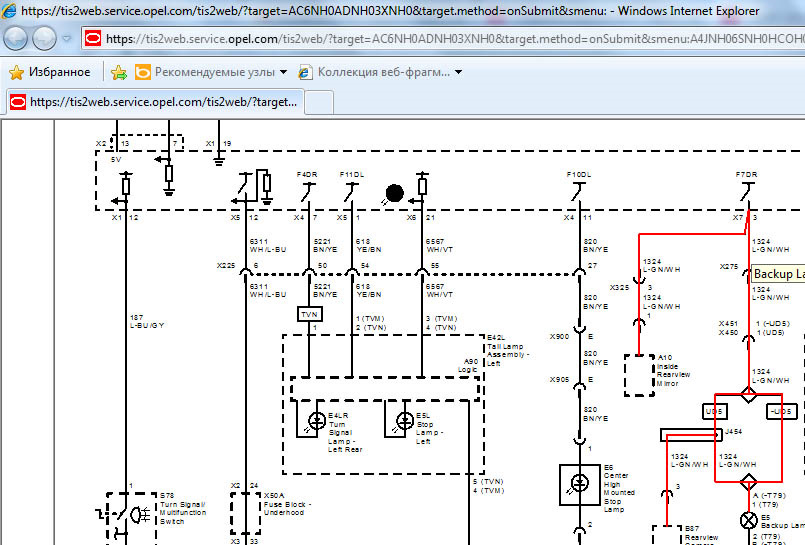Screen dimensions: 805x545
Task: Click the F10DL fuse label
Action: pos(579,174)
